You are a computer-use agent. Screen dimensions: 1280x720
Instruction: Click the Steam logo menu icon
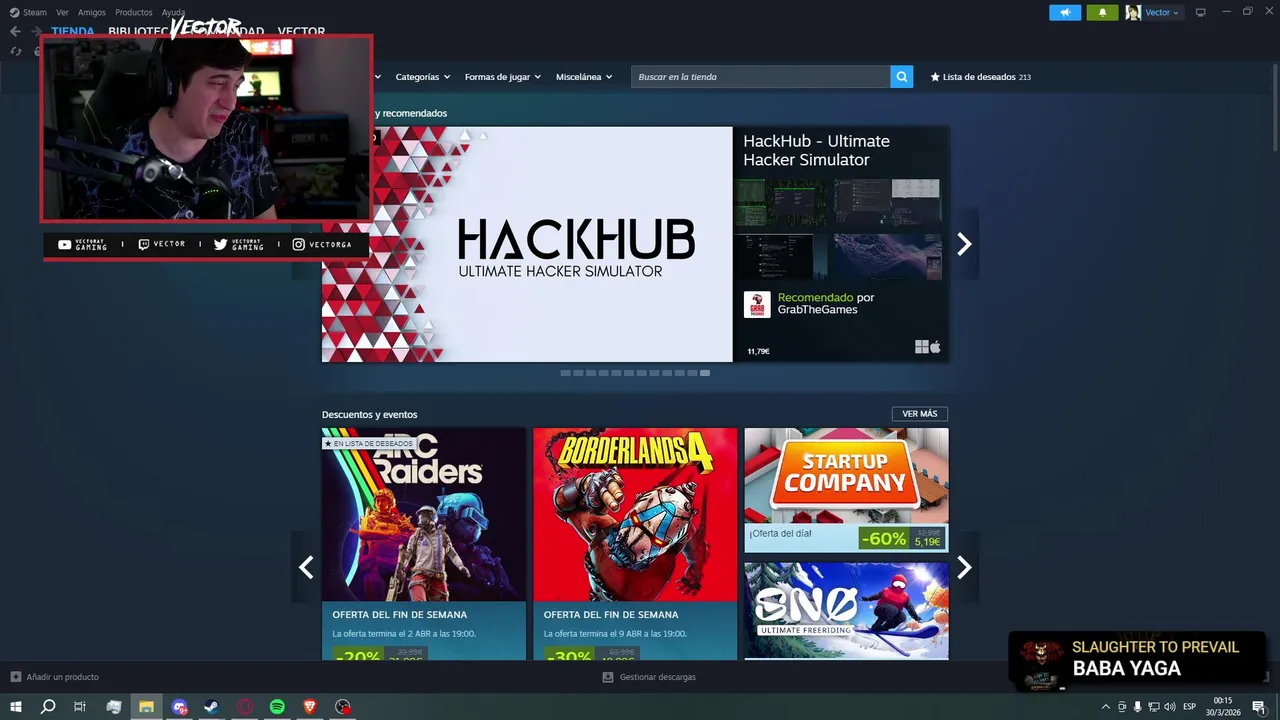14,12
